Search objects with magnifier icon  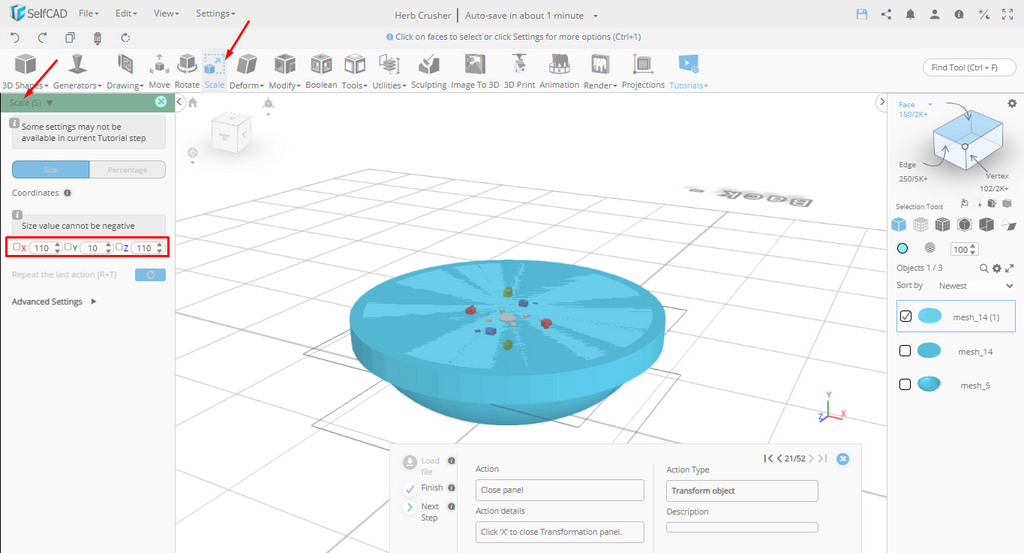(x=984, y=268)
